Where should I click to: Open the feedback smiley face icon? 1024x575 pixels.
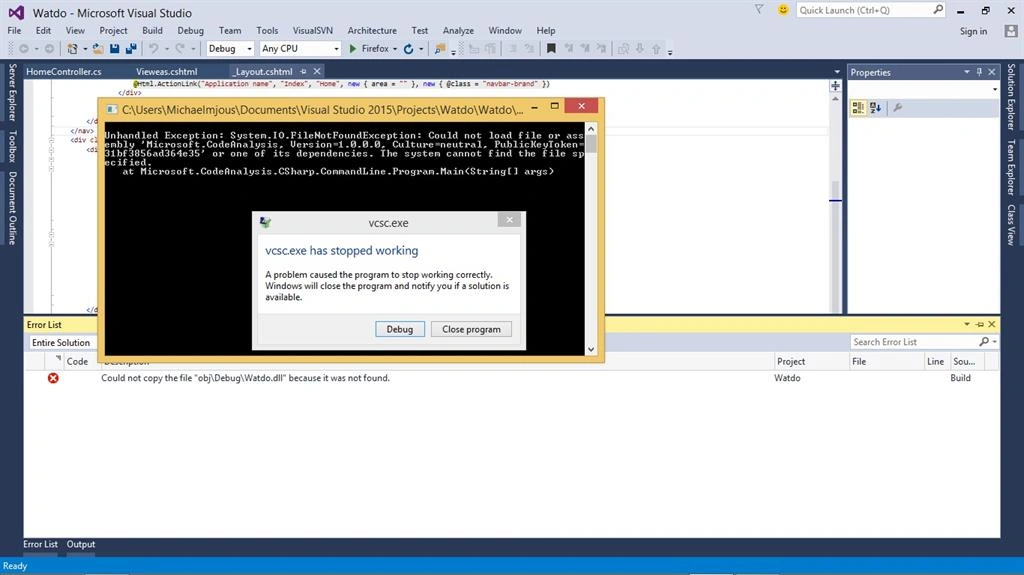click(x=782, y=10)
